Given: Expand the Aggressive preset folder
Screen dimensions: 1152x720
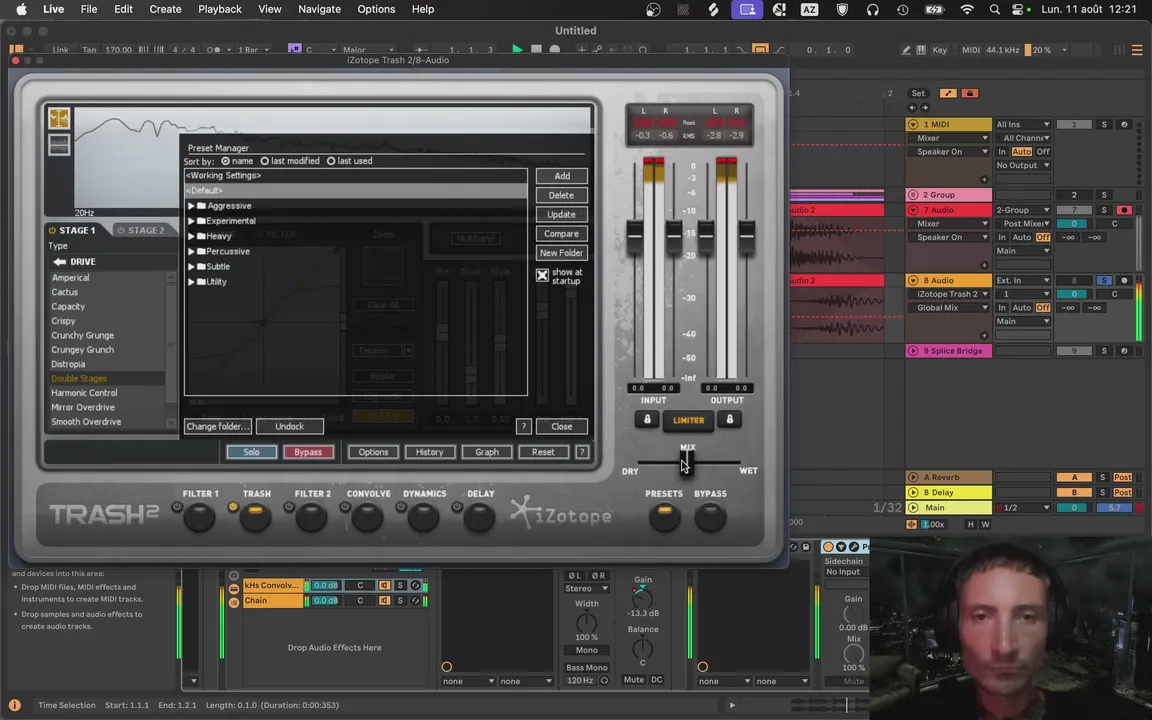Looking at the screenshot, I should tap(191, 206).
